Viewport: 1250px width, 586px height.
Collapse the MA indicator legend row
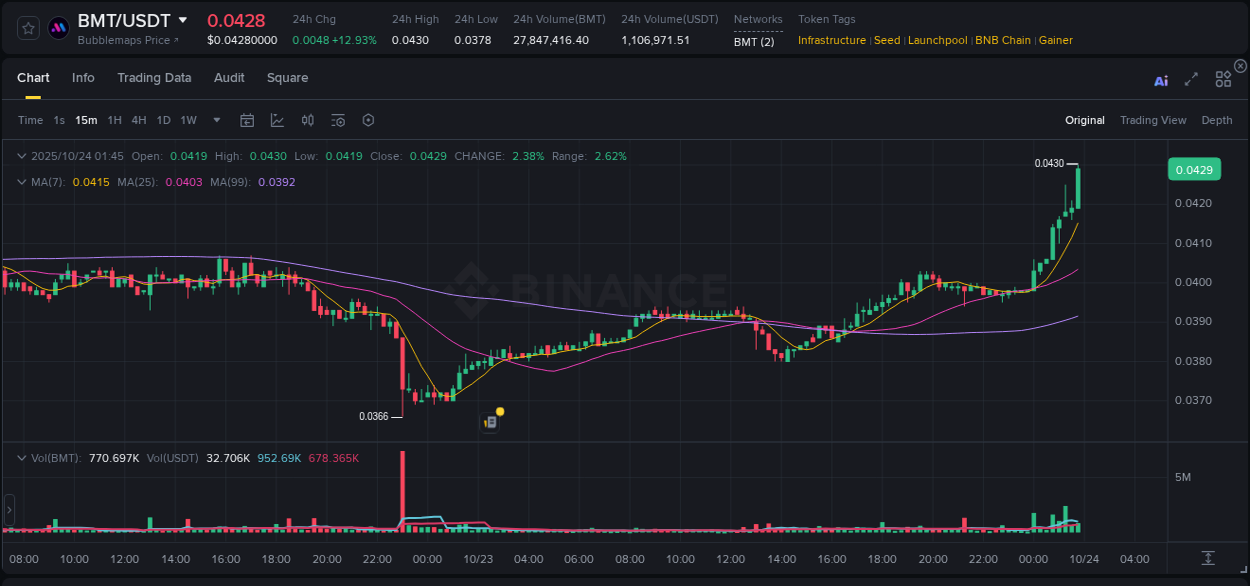coord(20,182)
